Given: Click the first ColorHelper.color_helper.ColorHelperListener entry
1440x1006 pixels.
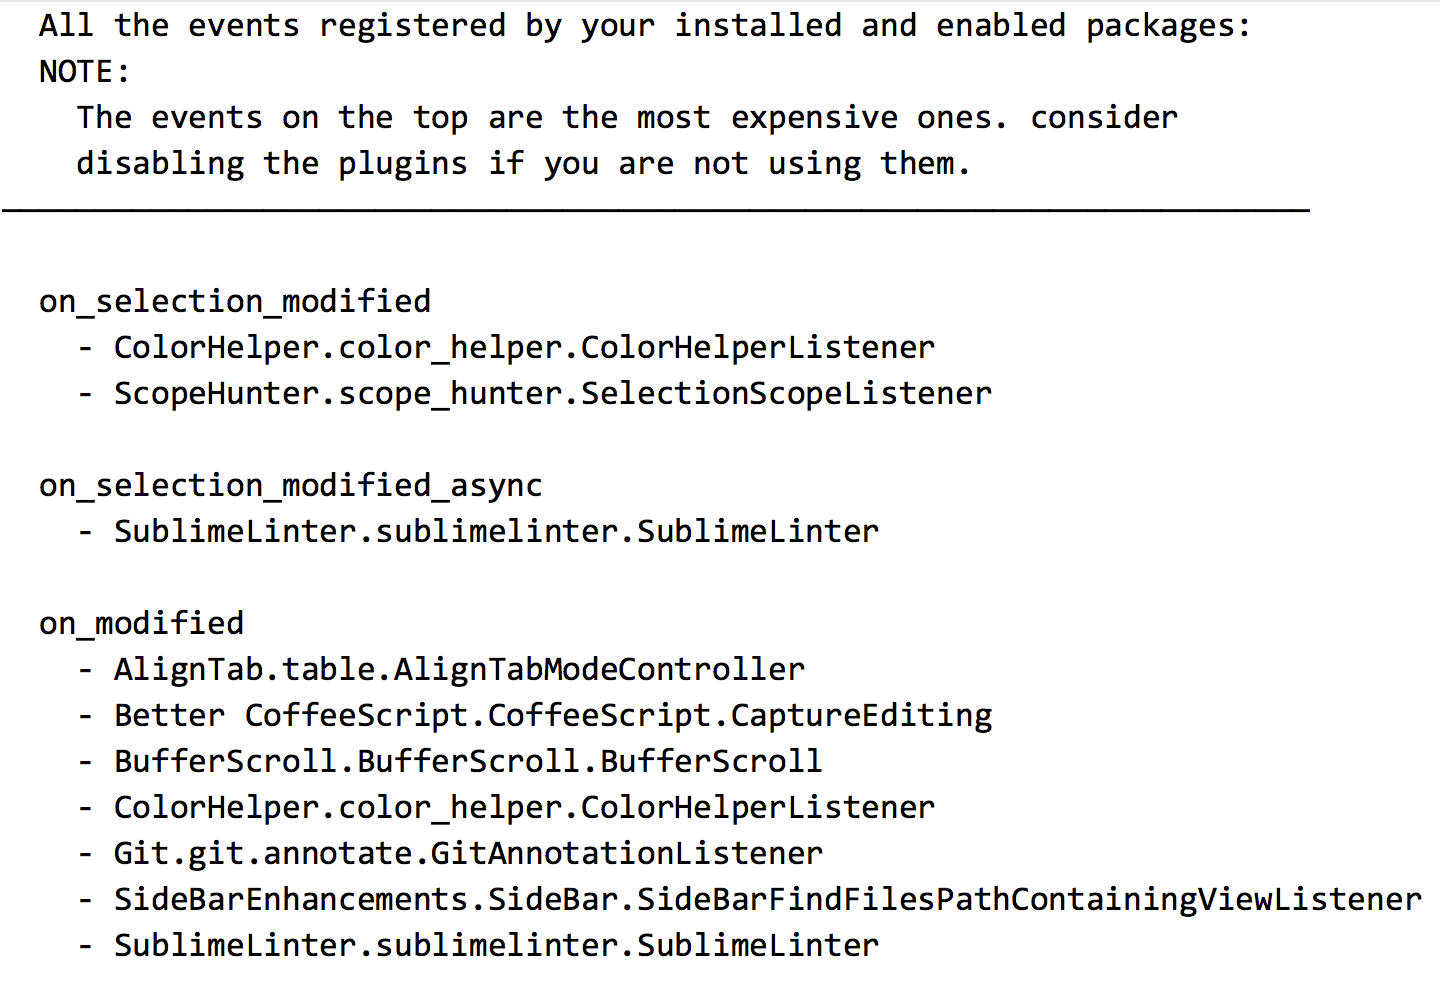Looking at the screenshot, I should pyautogui.click(x=524, y=347).
